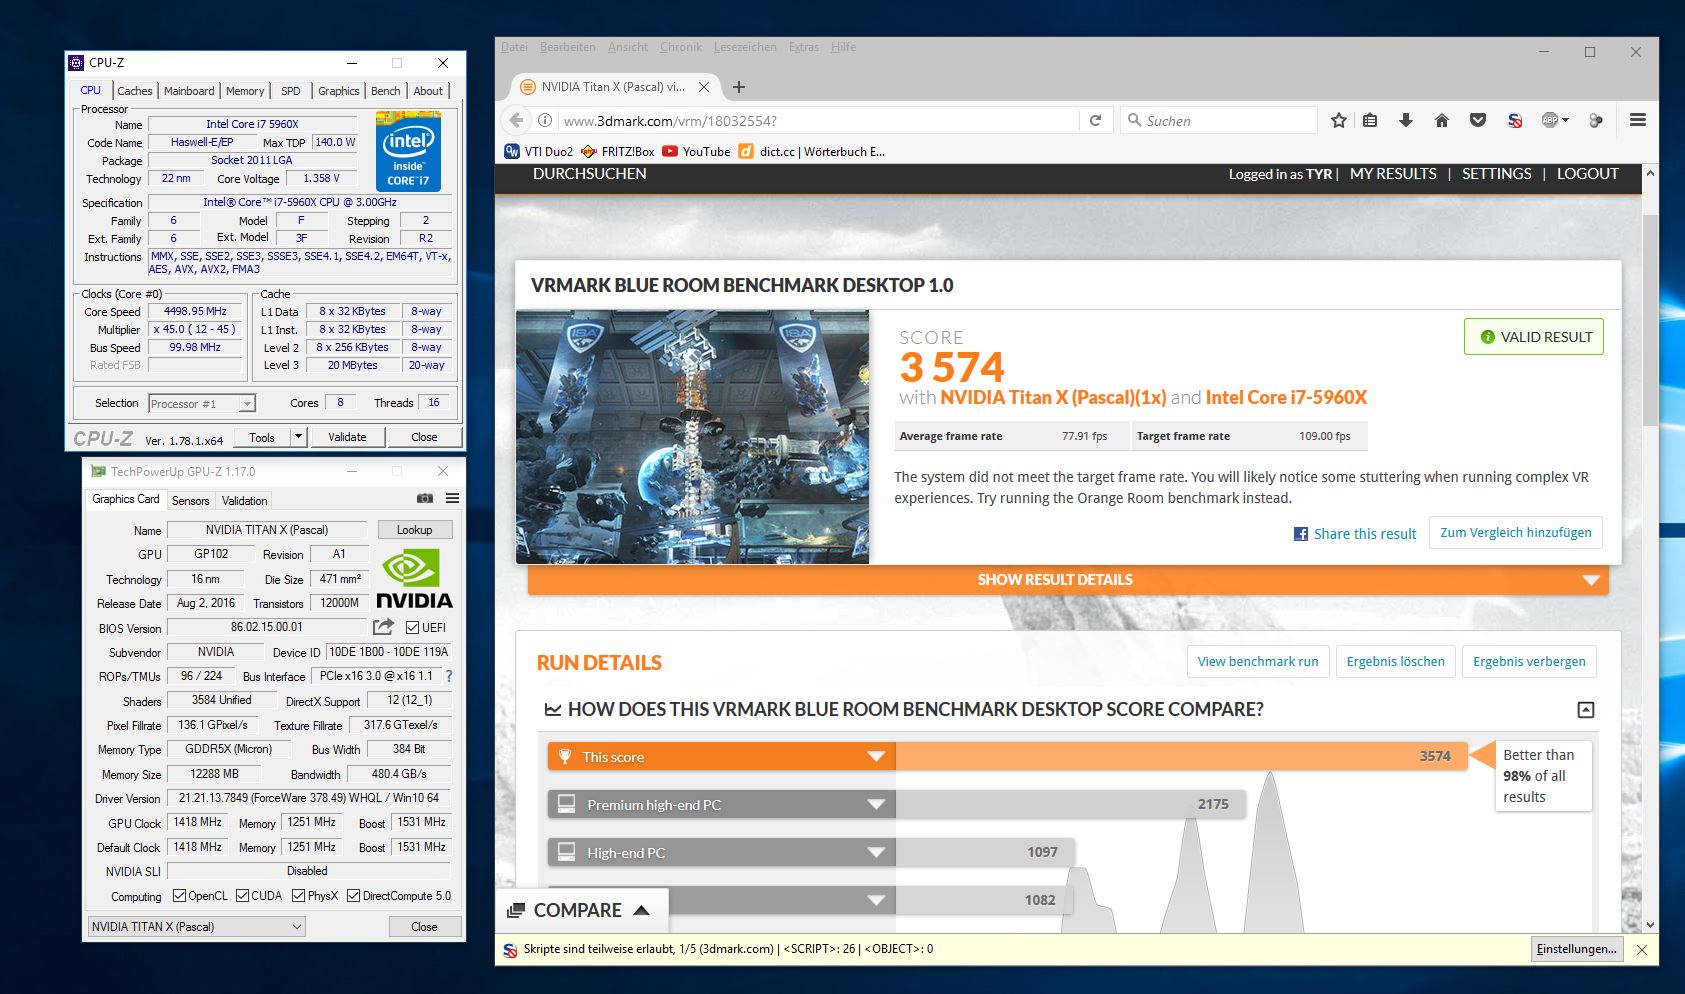The height and width of the screenshot is (994, 1685).
Task: Show site information icon in URL bar
Action: point(545,121)
